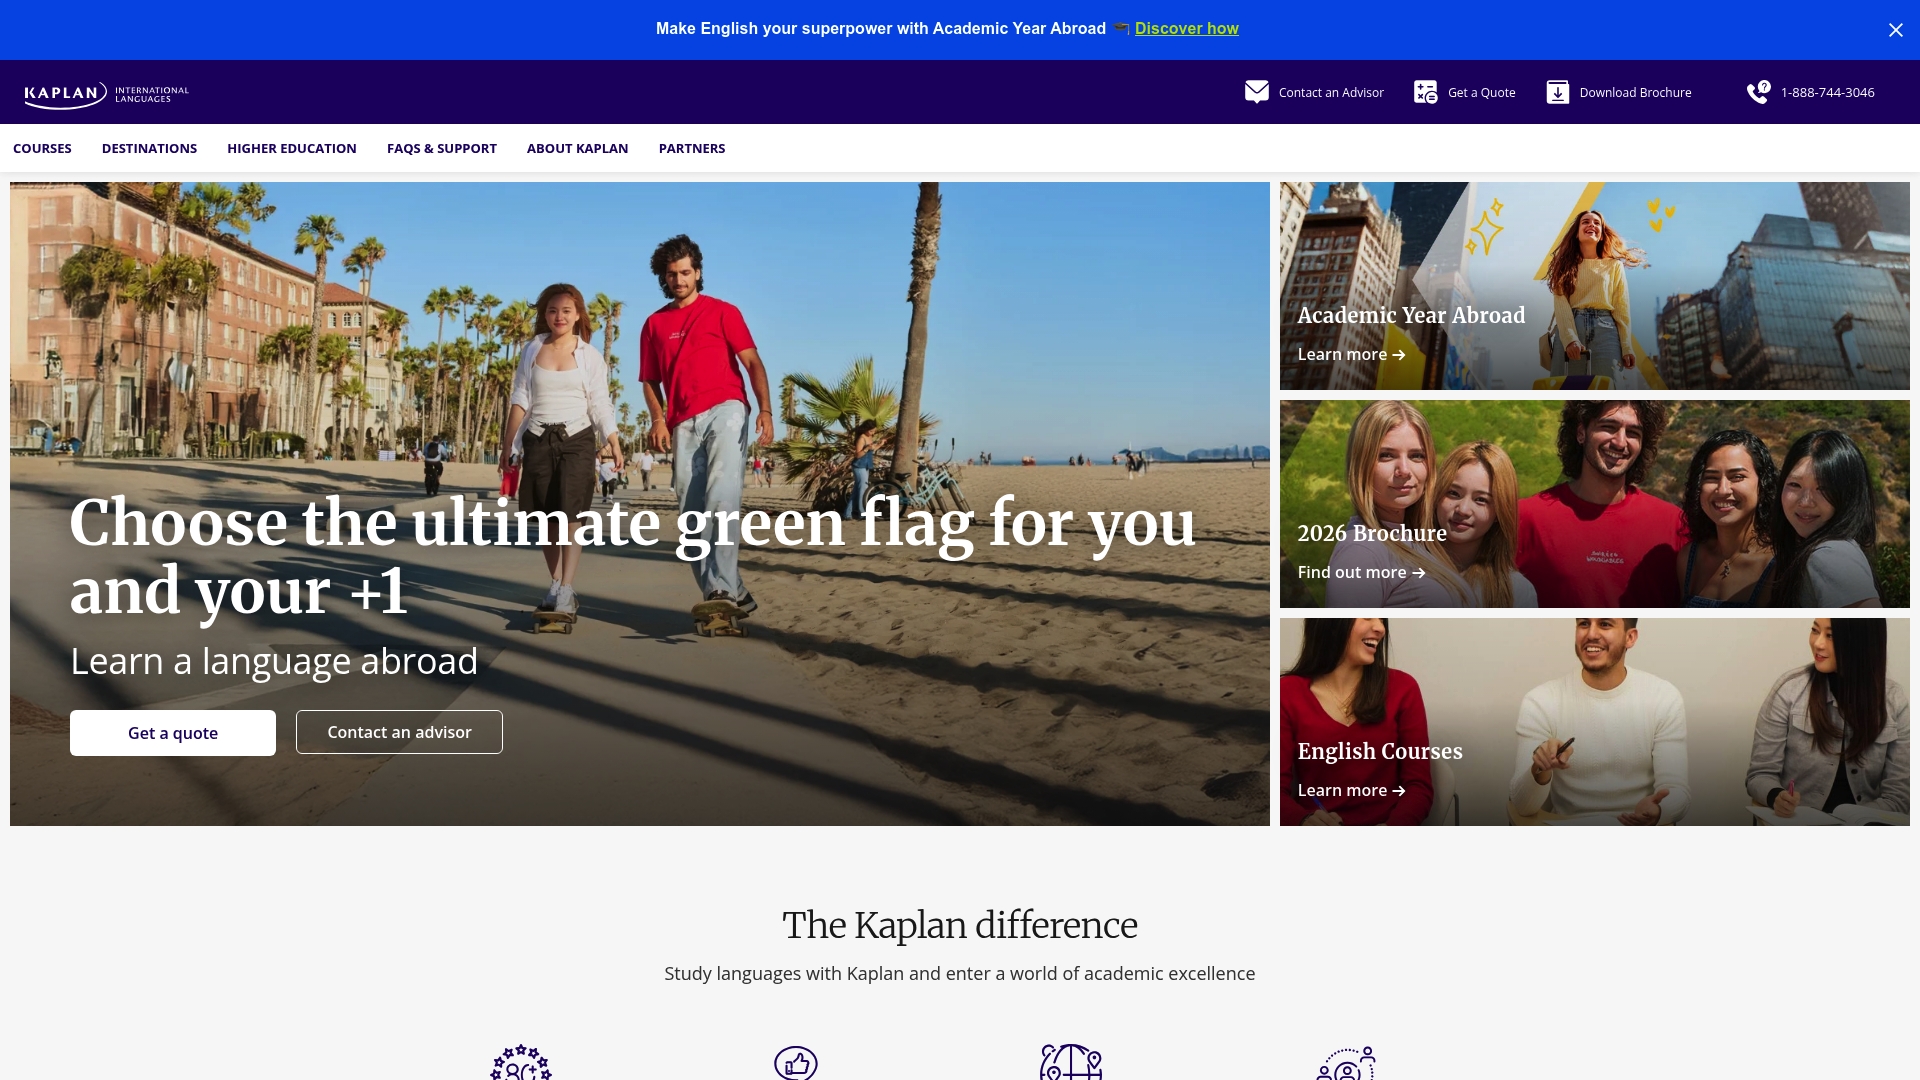This screenshot has height=1080, width=1920.
Task: Dismiss the blue announcement banner
Action: click(x=1895, y=29)
